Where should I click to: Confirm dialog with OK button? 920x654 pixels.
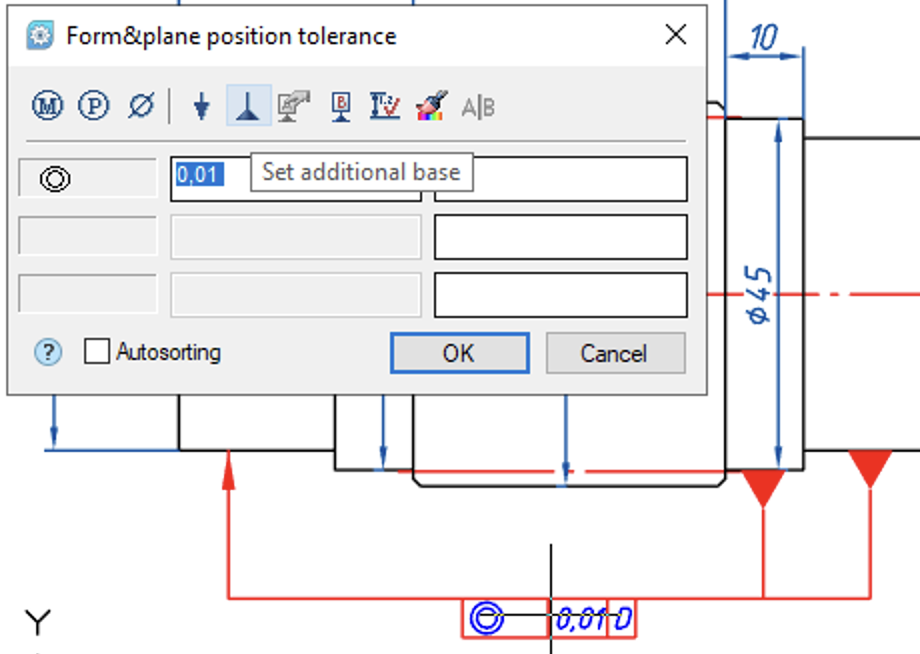coord(459,353)
